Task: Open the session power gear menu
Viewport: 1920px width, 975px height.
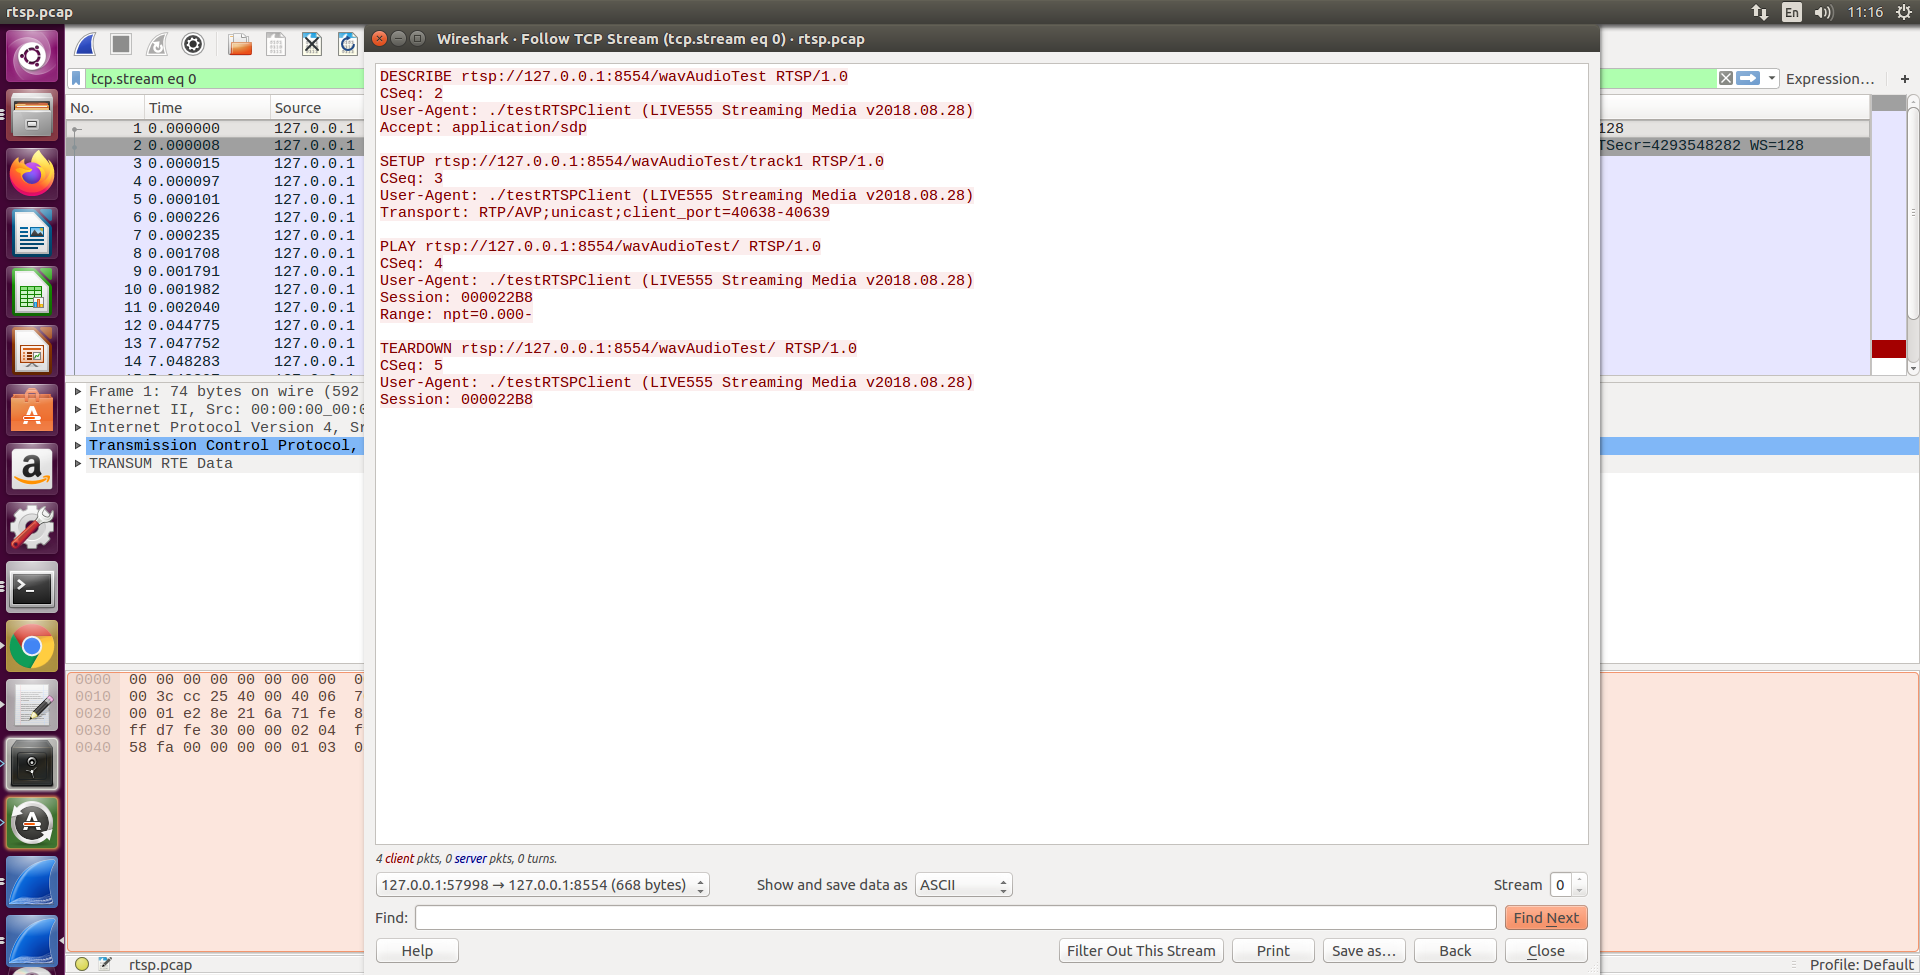Action: pyautogui.click(x=1904, y=12)
